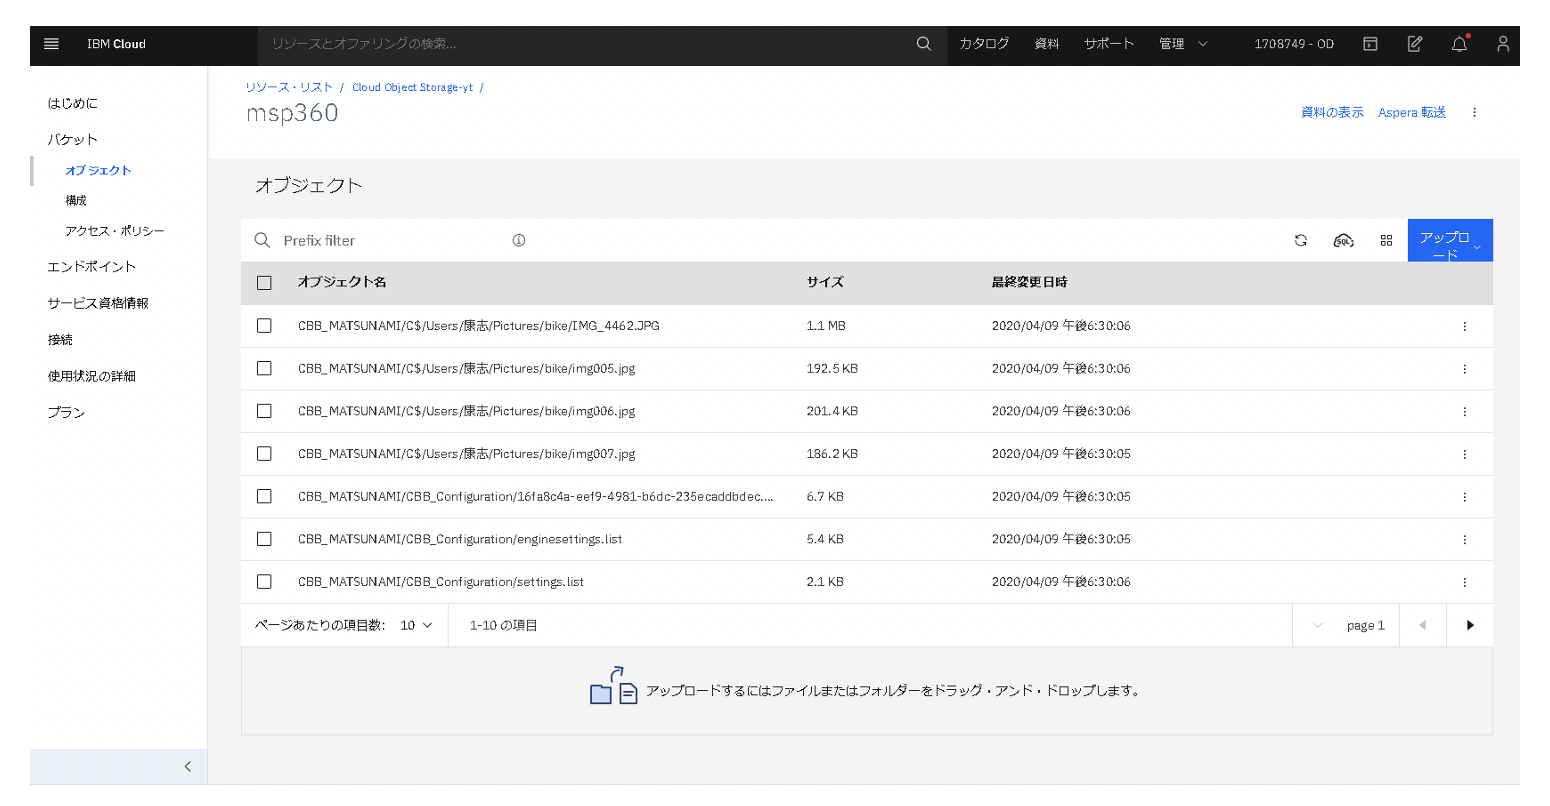Open account selector 1708749 - OD
Image resolution: width=1550 pixels, height=806 pixels.
click(x=1294, y=44)
